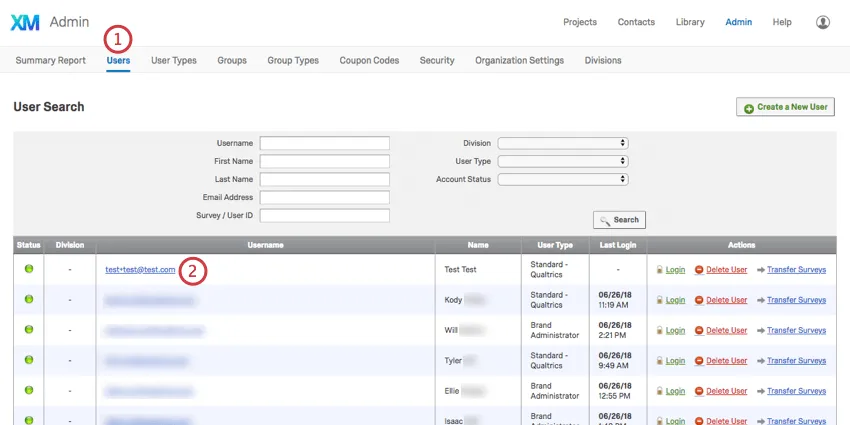Expand the Division dropdown
850x425 pixels.
563,143
